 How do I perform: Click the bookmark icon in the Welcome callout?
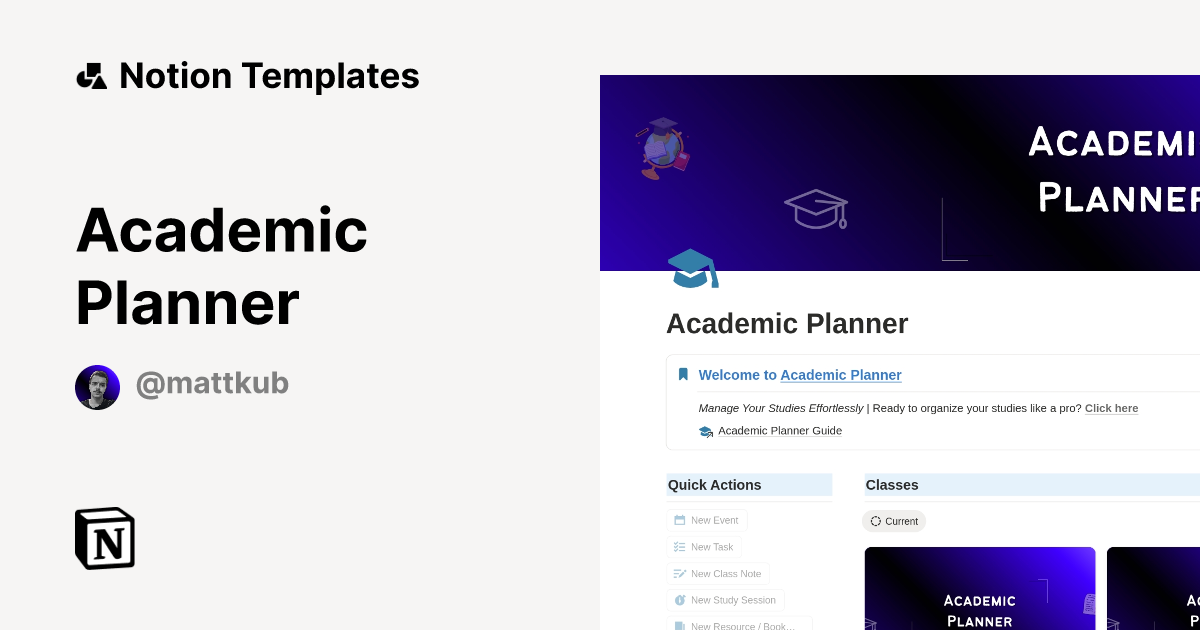coord(683,374)
